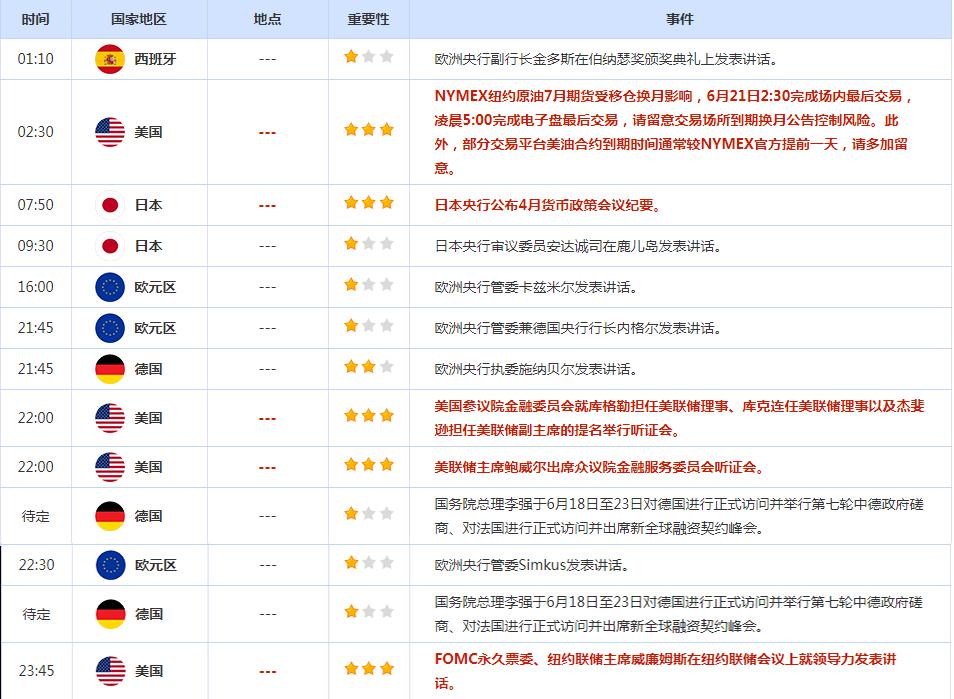Click 欧元区 label in the 16:00 row
This screenshot has height=699, width=954.
155,287
